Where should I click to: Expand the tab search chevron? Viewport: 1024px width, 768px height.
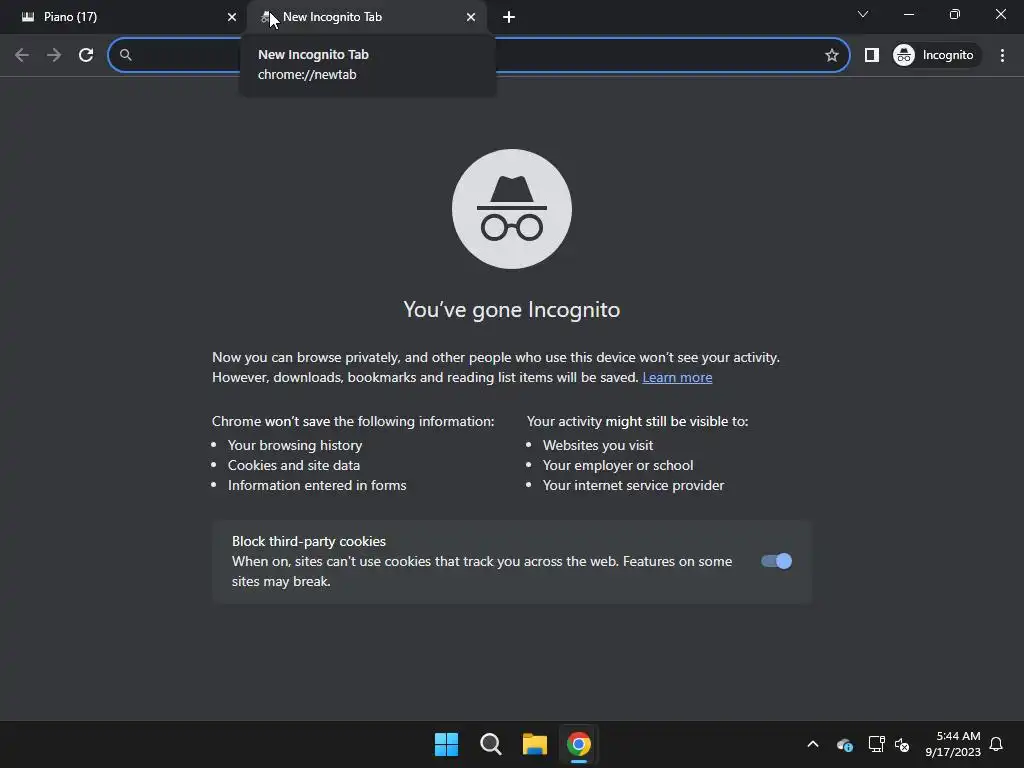pos(863,14)
